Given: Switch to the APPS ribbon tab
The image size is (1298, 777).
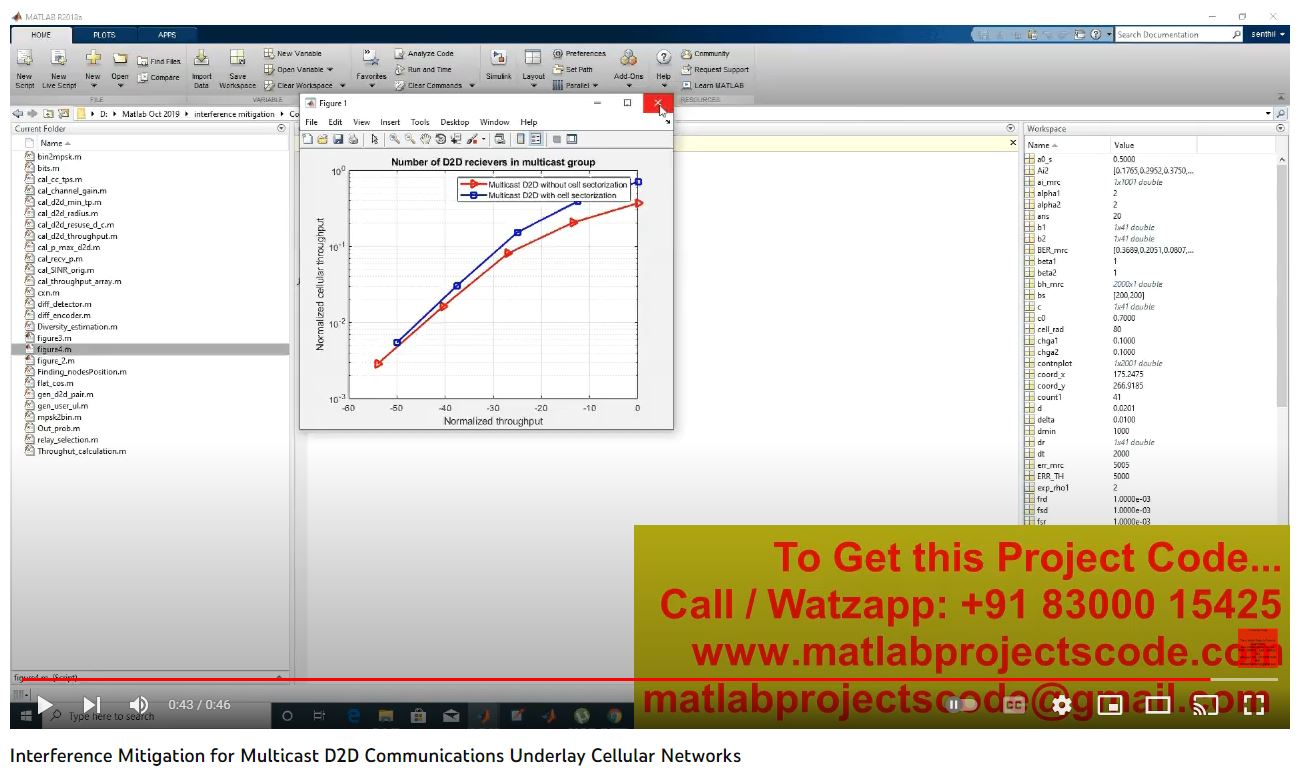Looking at the screenshot, I should [x=167, y=35].
